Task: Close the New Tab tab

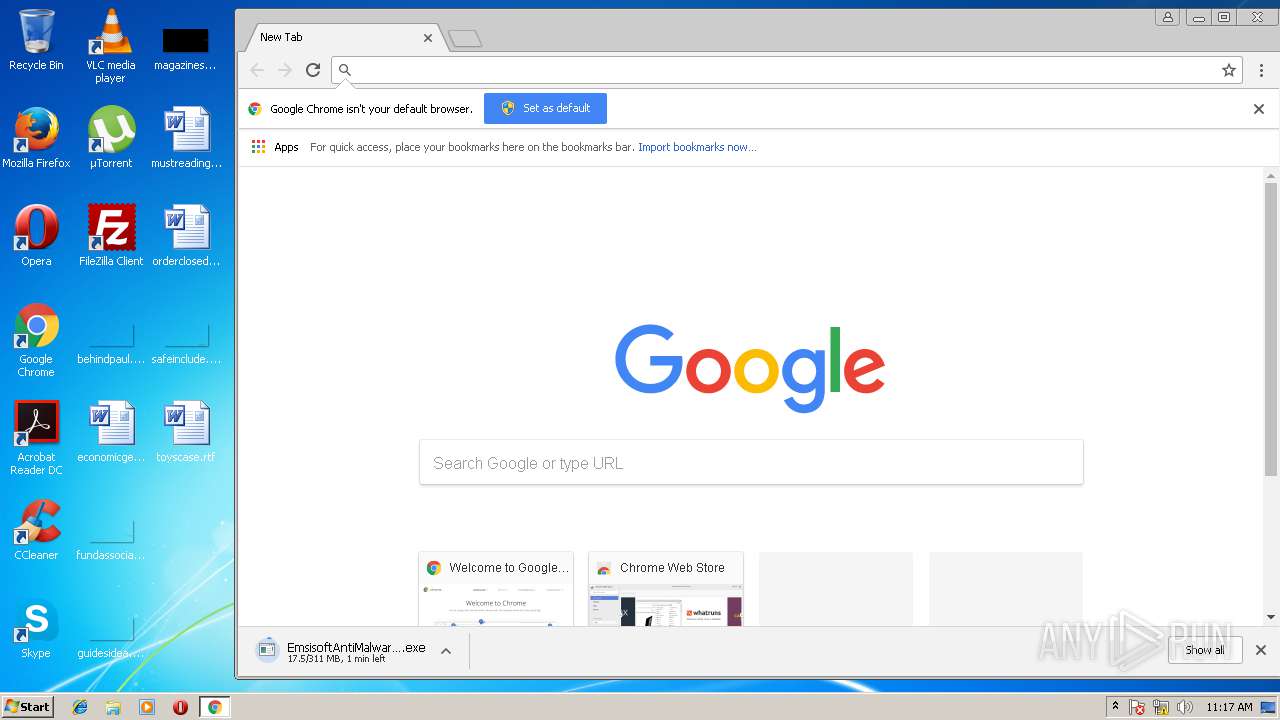Action: [x=428, y=38]
